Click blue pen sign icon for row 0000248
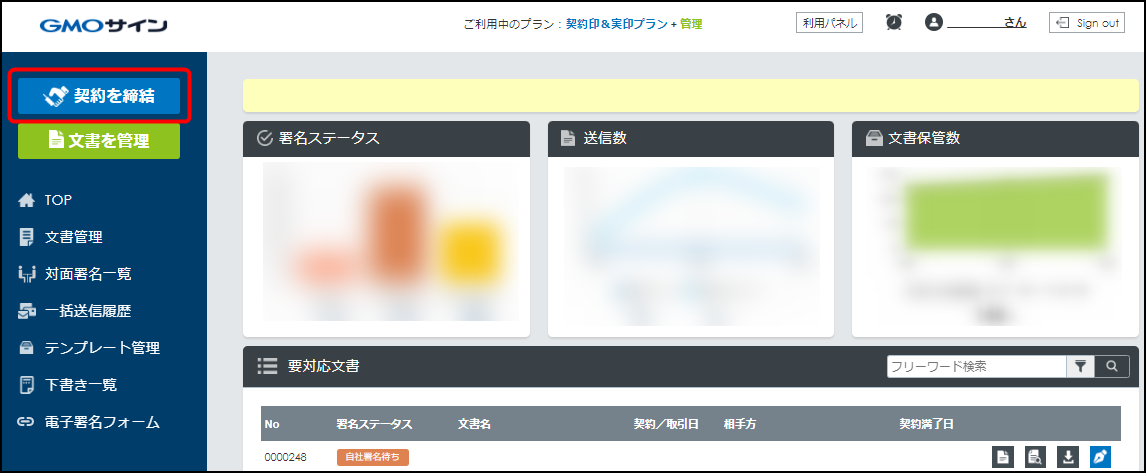 pyautogui.click(x=1101, y=457)
